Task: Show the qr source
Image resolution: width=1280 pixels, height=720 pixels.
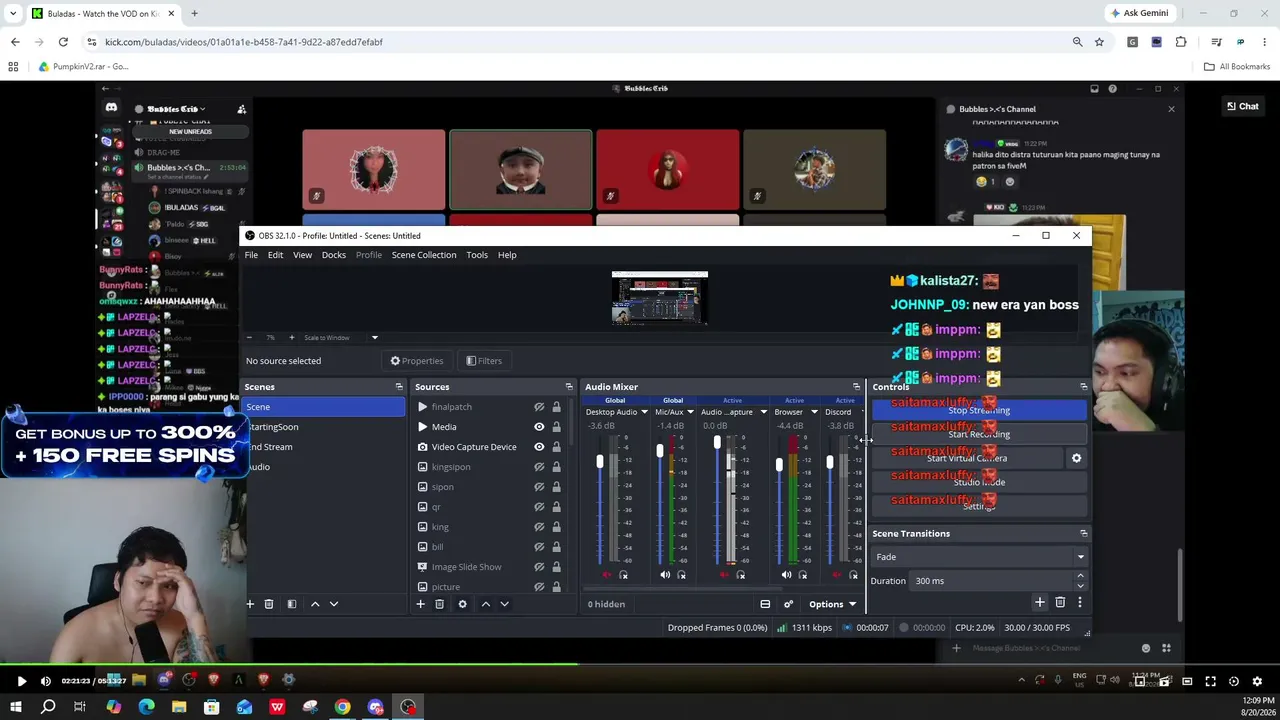Action: point(539,507)
